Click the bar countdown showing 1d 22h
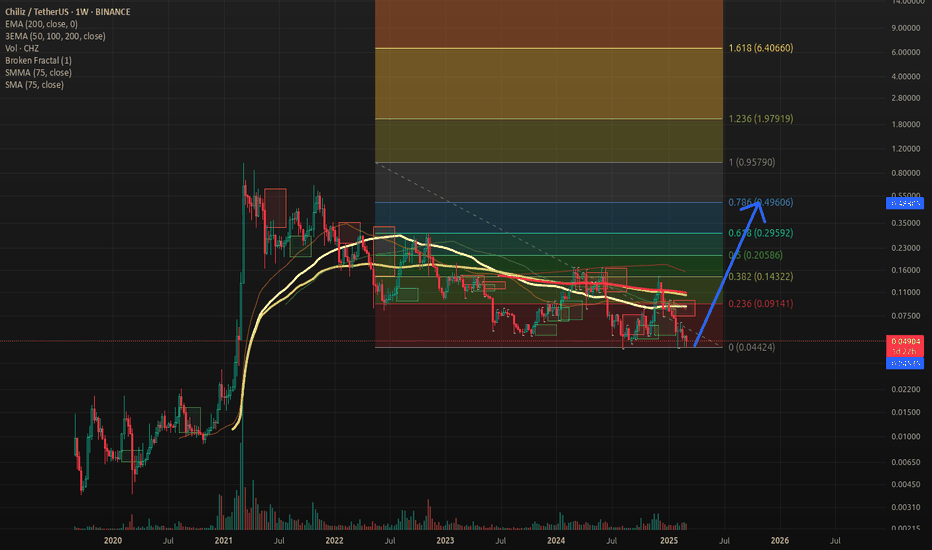 [x=905, y=351]
